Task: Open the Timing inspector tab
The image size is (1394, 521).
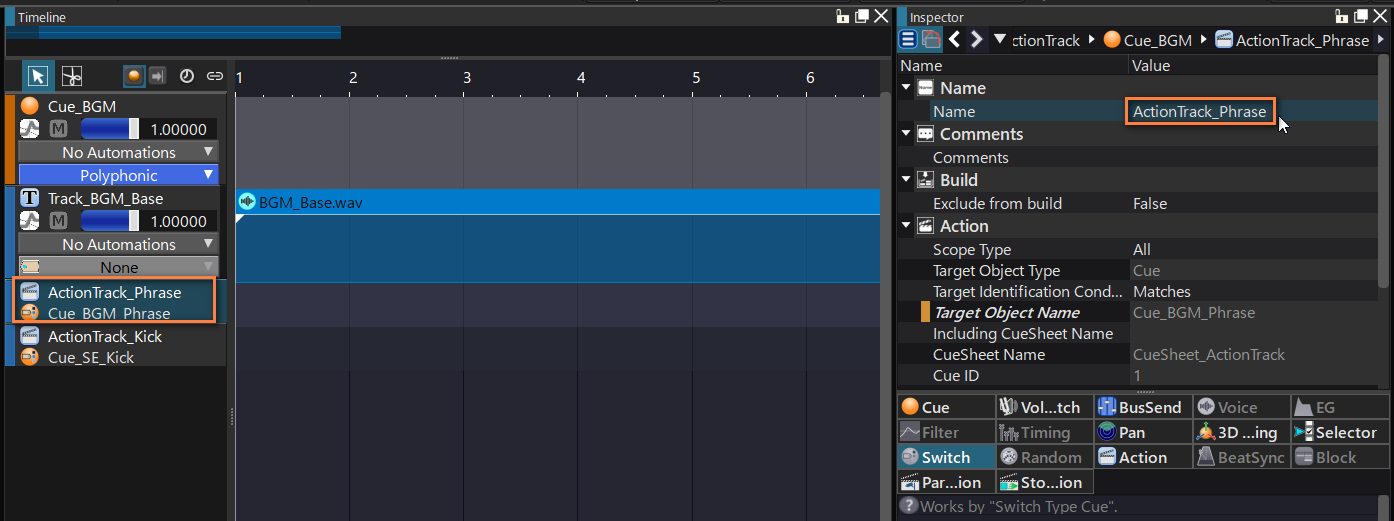Action: pos(1044,432)
